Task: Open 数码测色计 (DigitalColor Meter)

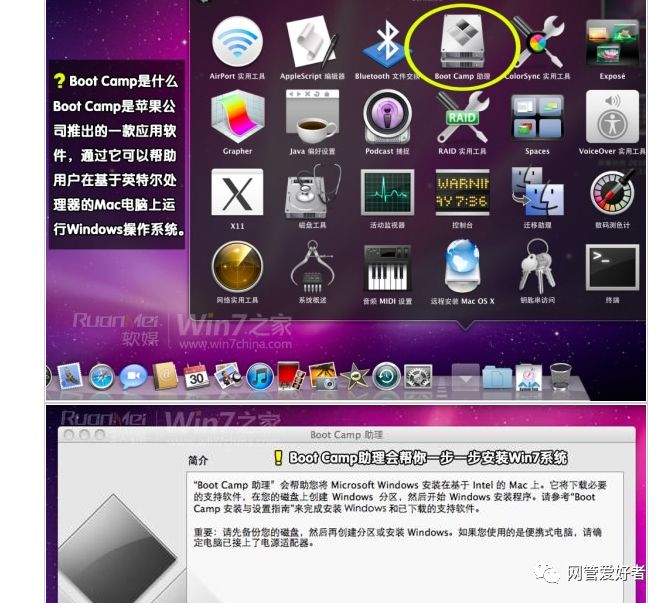Action: (x=612, y=192)
